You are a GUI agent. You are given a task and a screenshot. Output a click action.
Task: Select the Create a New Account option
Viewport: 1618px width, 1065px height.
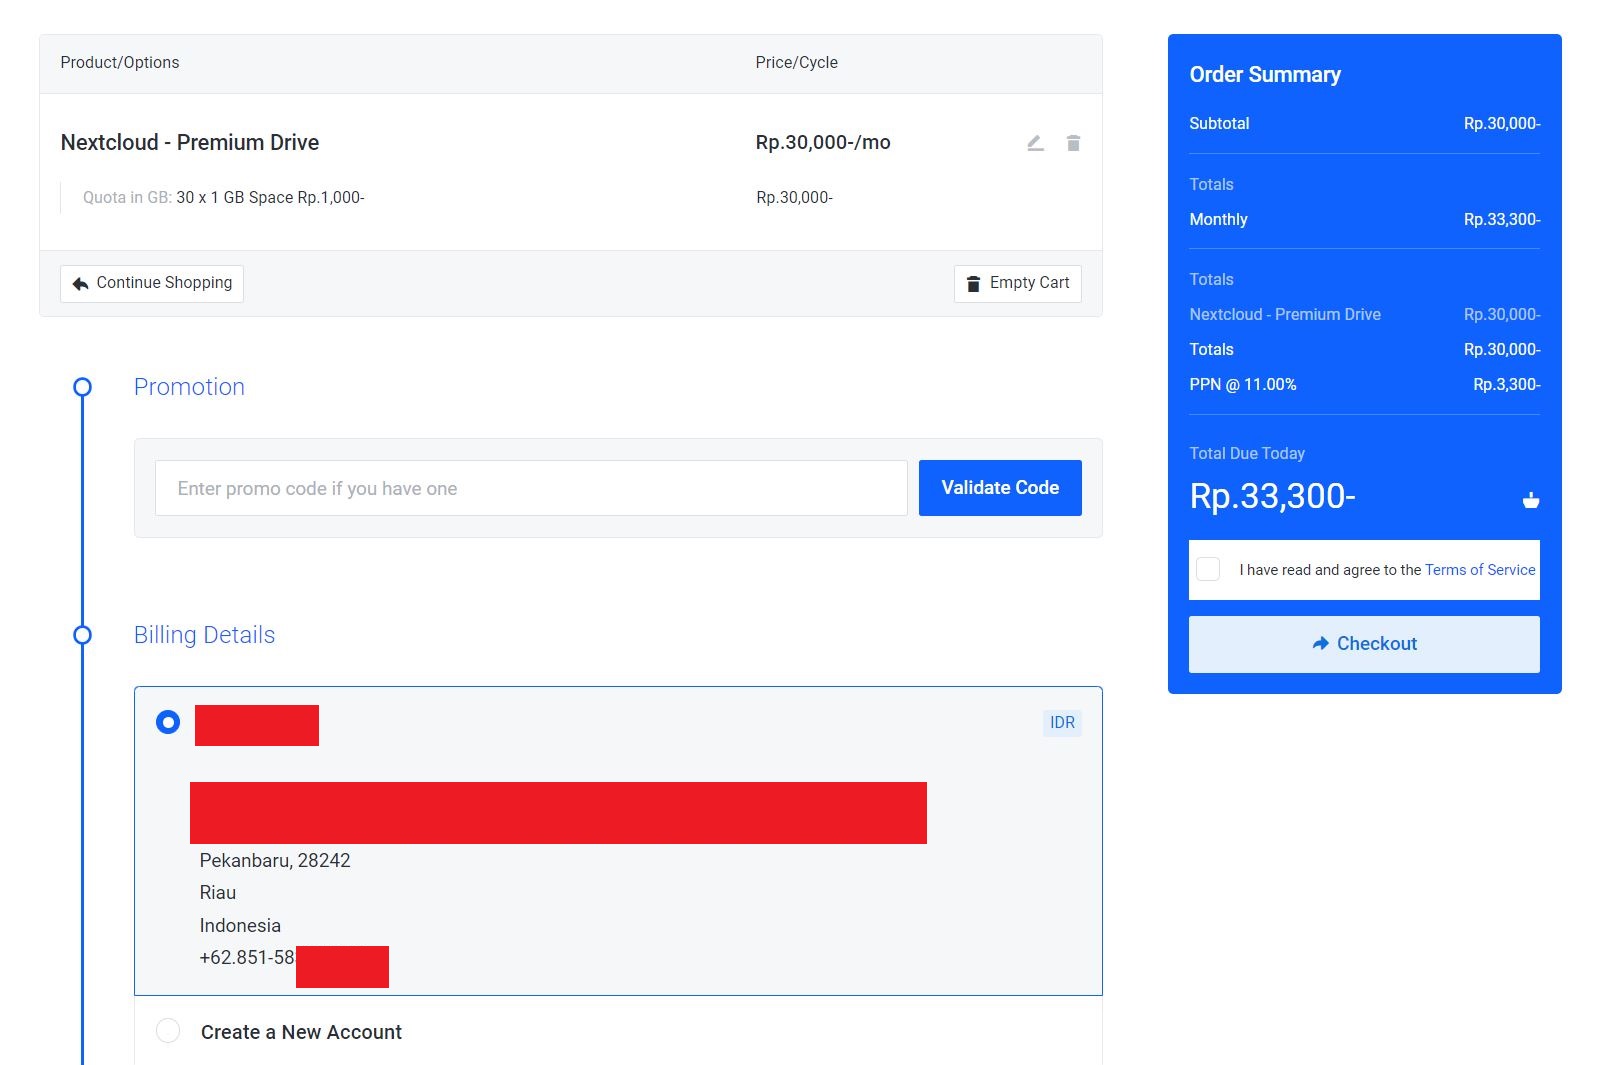tap(169, 1031)
